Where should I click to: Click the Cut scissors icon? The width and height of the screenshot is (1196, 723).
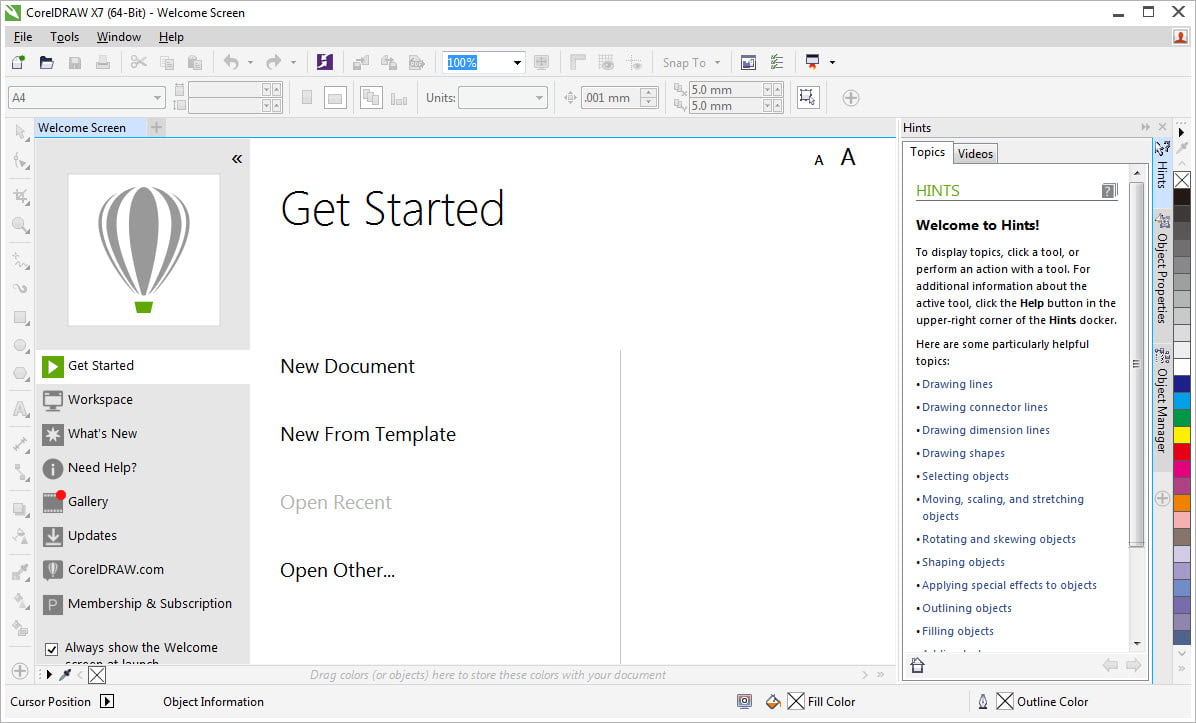139,63
